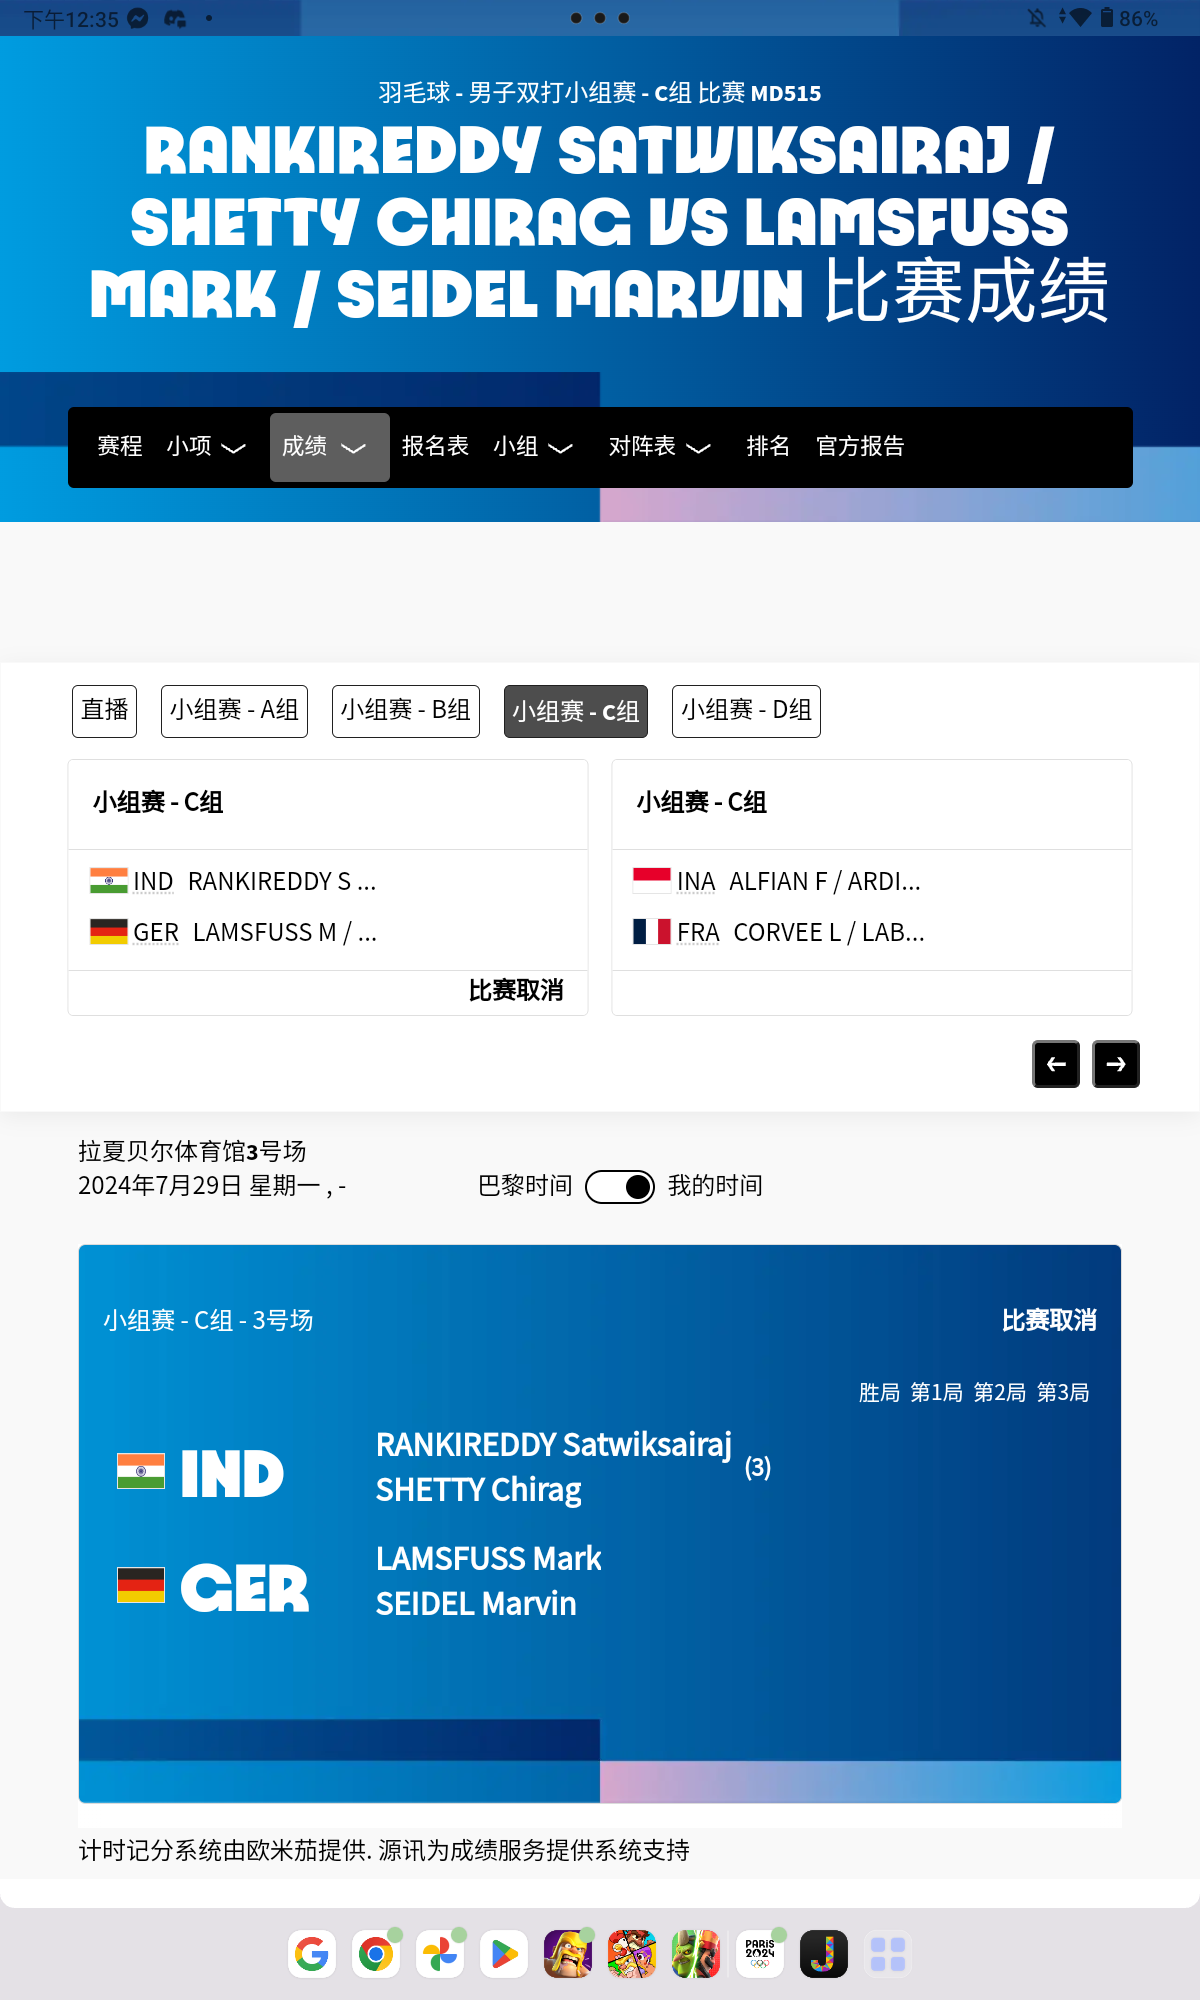Tap the game controller notification icon
The width and height of the screenshot is (1200, 2000).
click(175, 18)
